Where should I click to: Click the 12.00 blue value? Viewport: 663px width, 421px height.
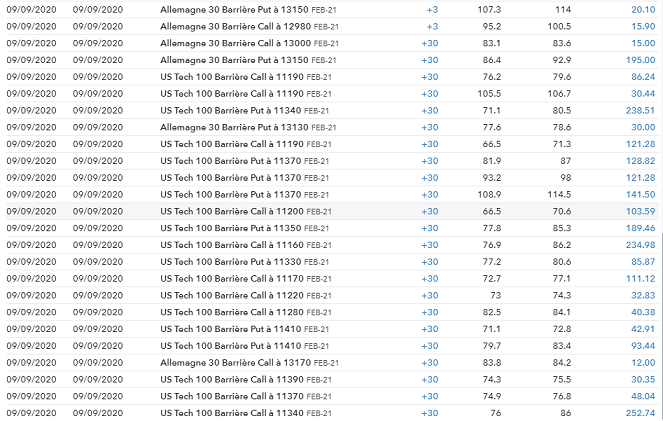point(642,362)
